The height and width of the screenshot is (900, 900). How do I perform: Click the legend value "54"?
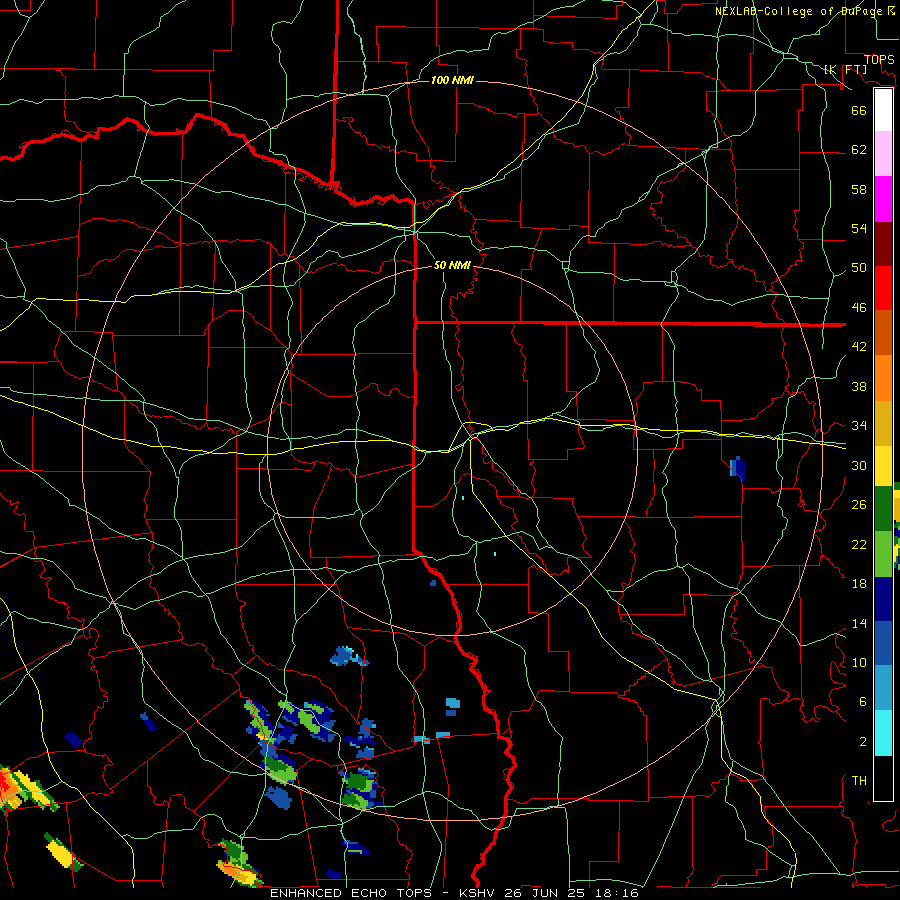click(859, 228)
